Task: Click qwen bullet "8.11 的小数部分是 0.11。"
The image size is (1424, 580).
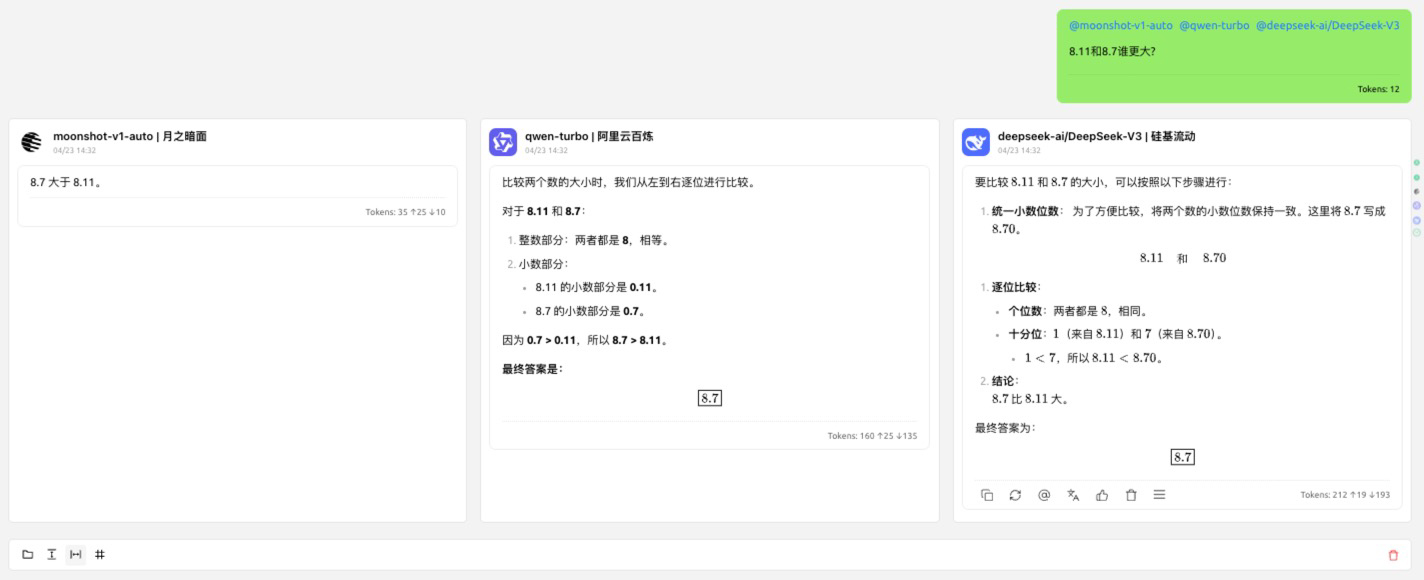Action: coord(597,287)
